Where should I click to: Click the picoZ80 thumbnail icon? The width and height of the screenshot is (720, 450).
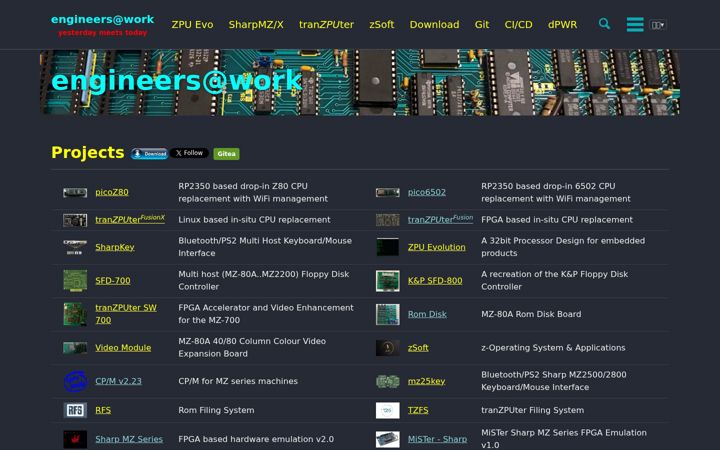tap(75, 192)
